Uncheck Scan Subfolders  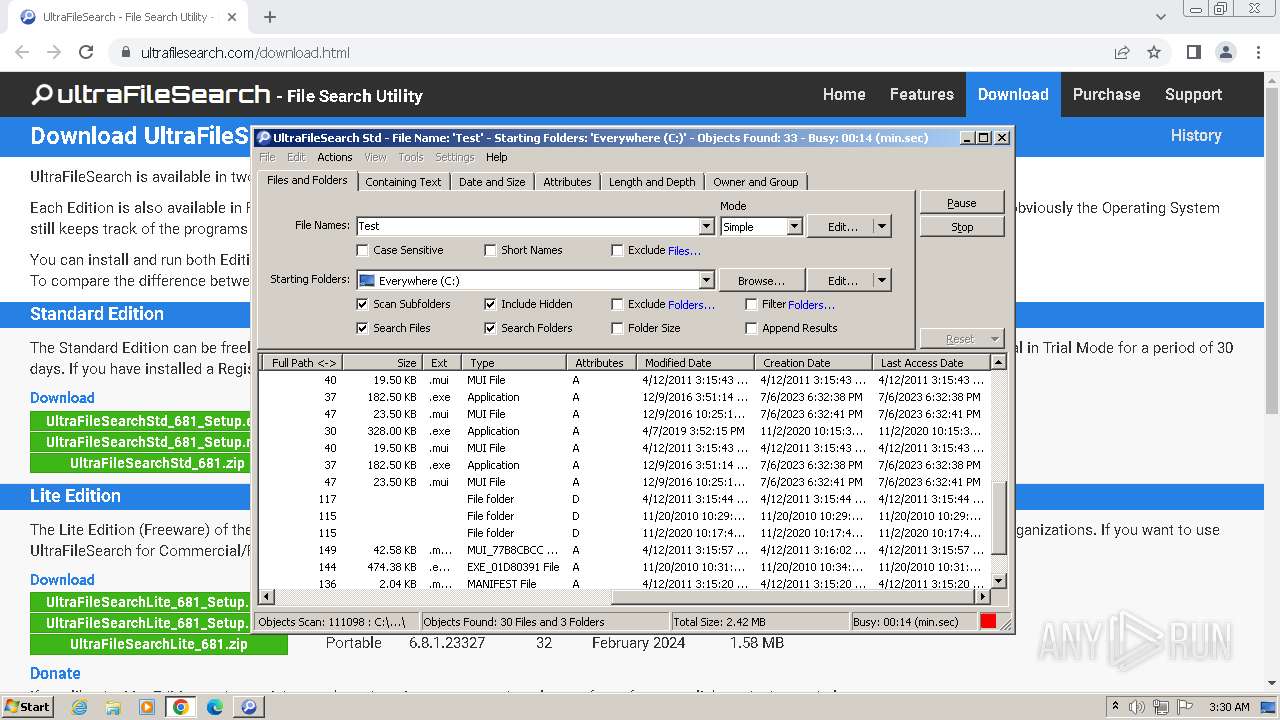pos(363,304)
